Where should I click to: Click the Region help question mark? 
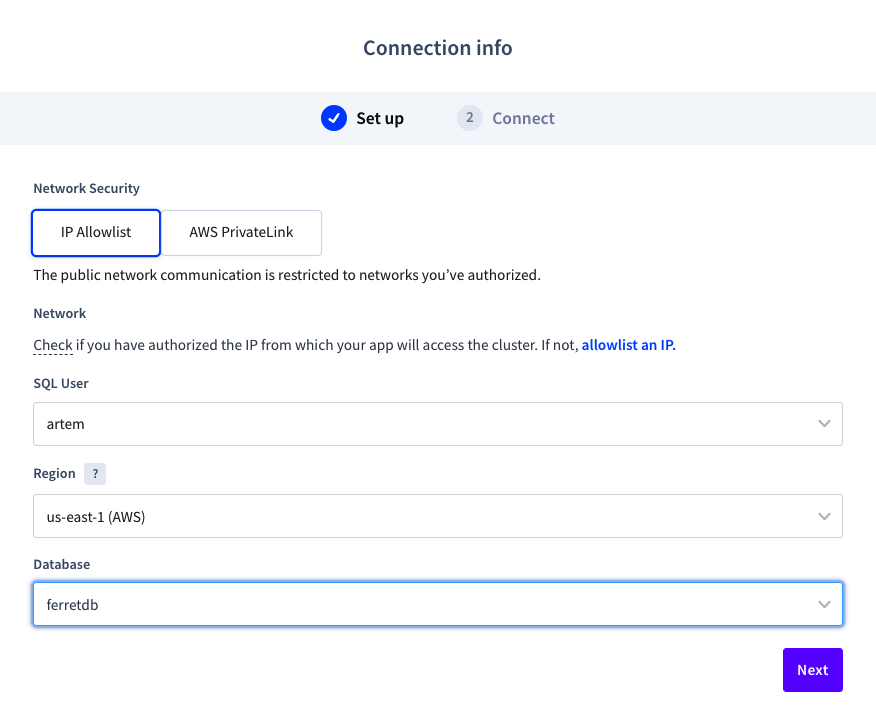click(x=94, y=474)
